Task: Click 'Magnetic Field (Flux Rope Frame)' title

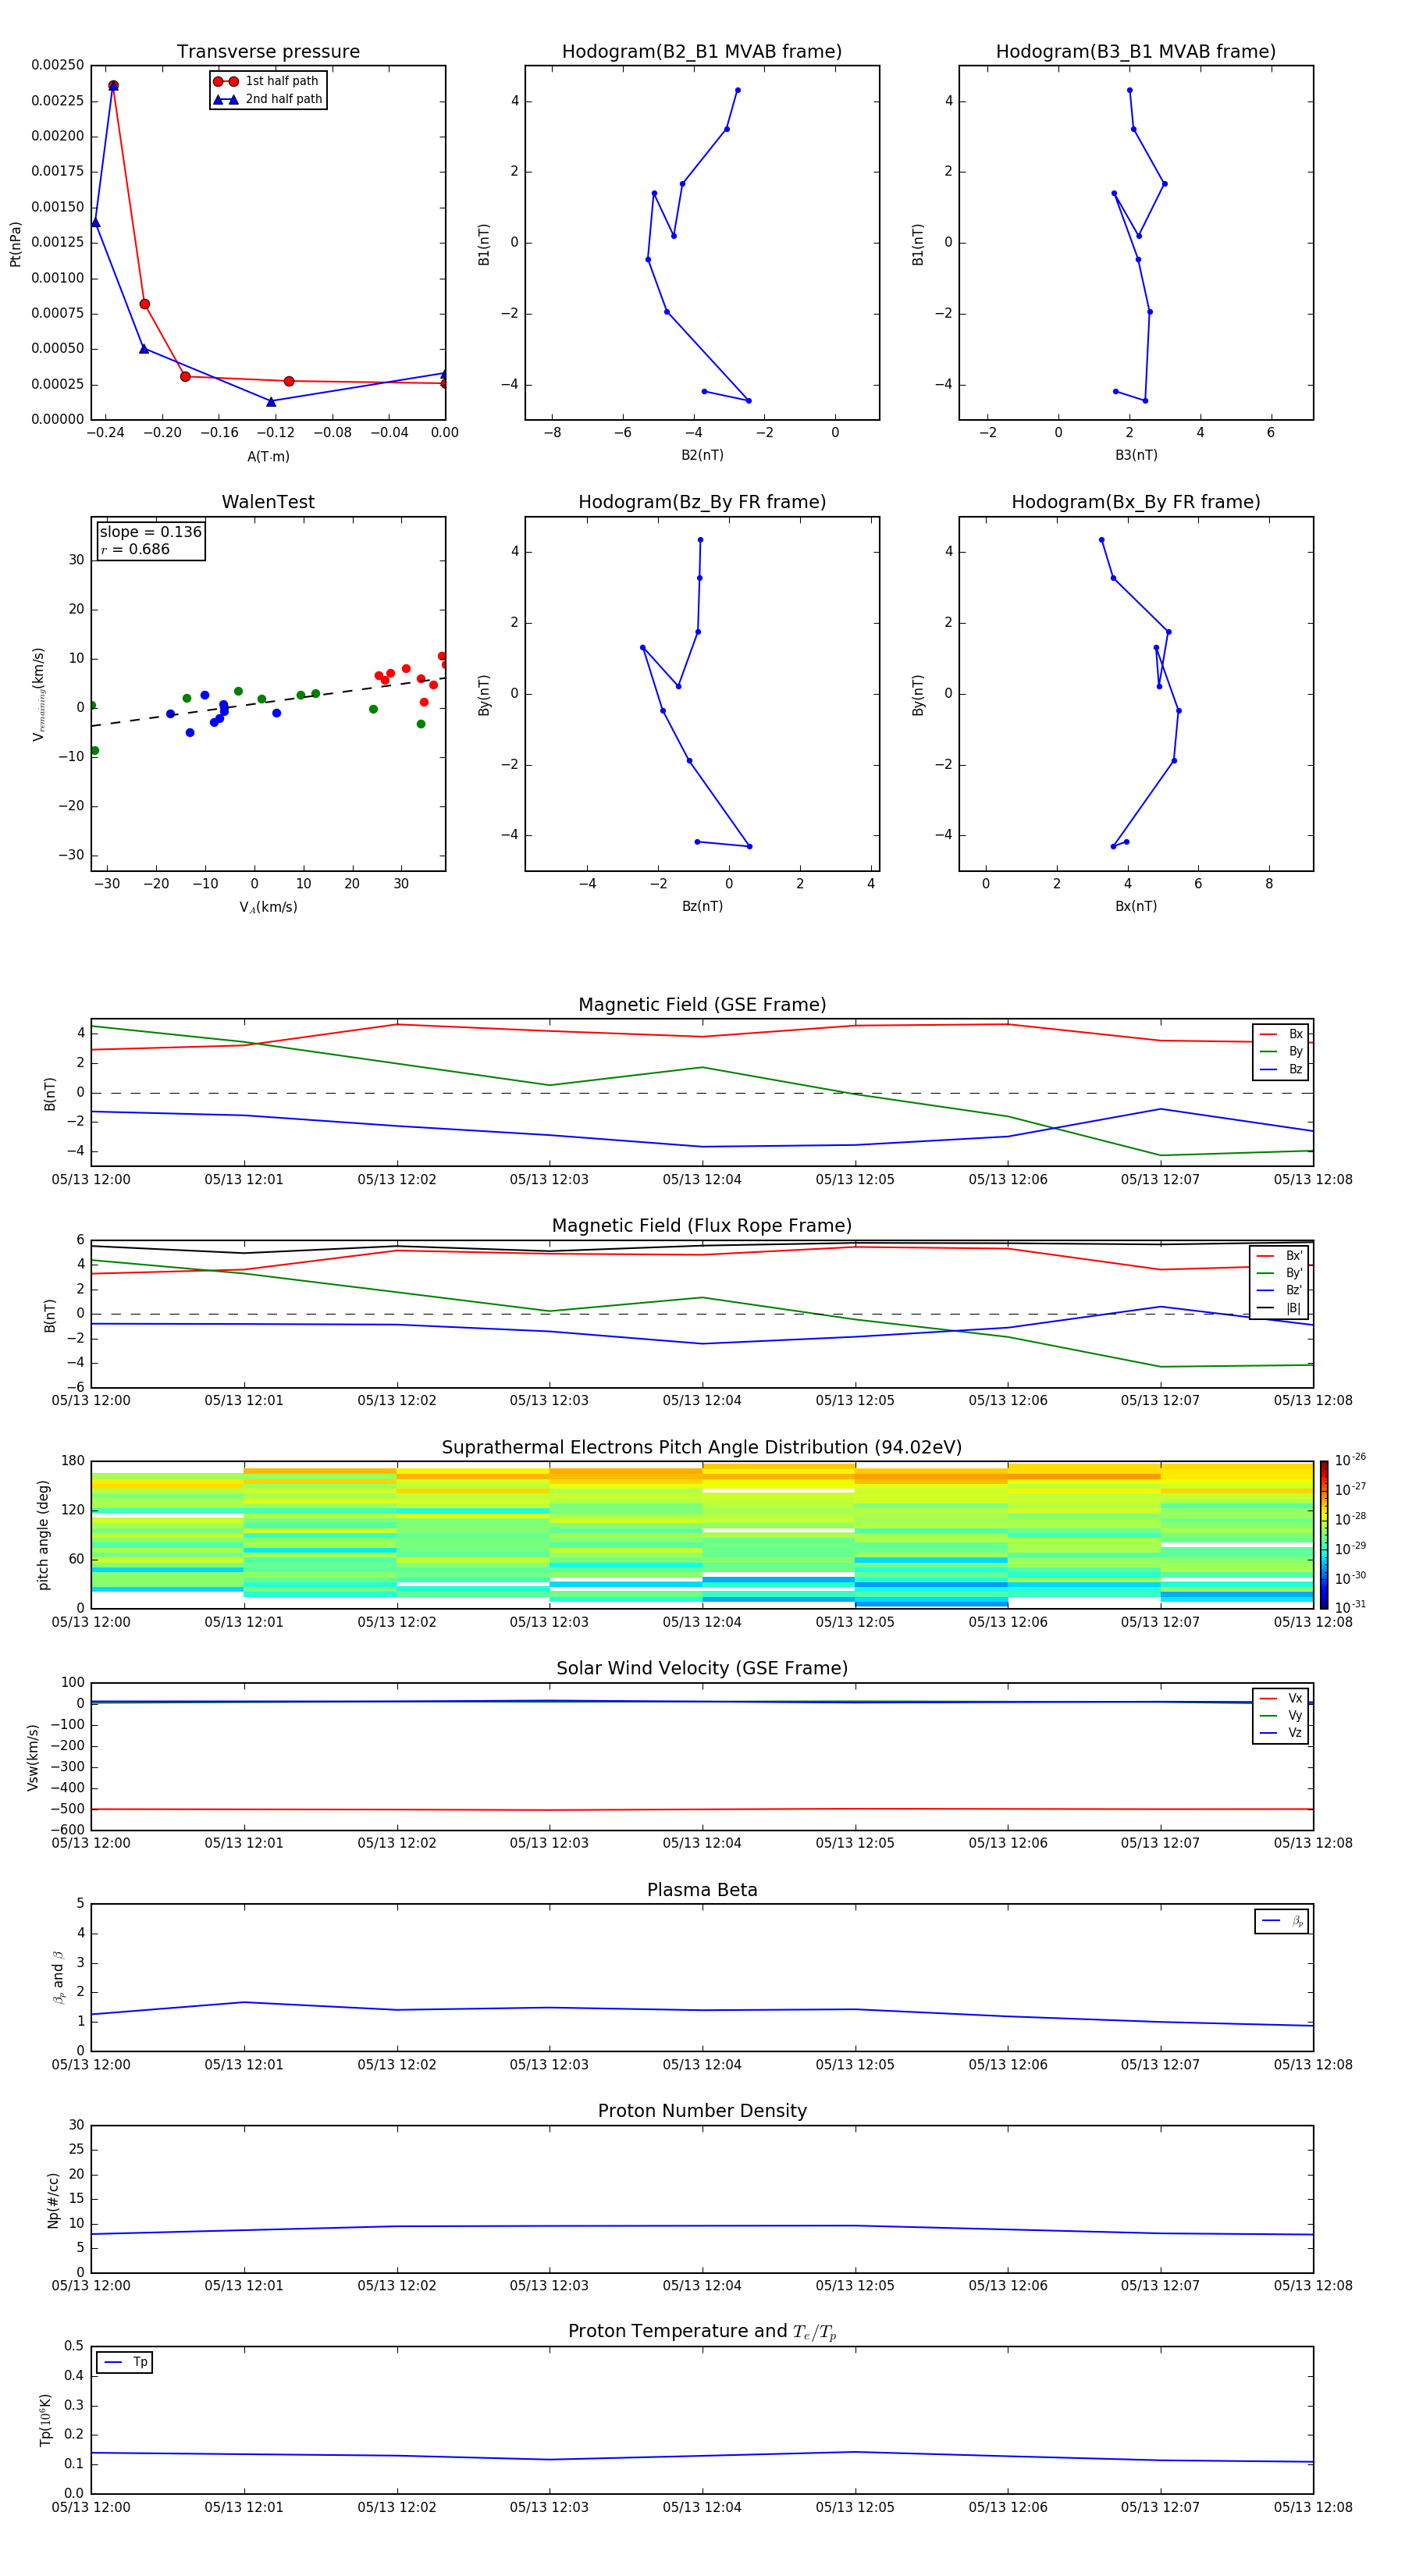Action: tap(702, 1226)
